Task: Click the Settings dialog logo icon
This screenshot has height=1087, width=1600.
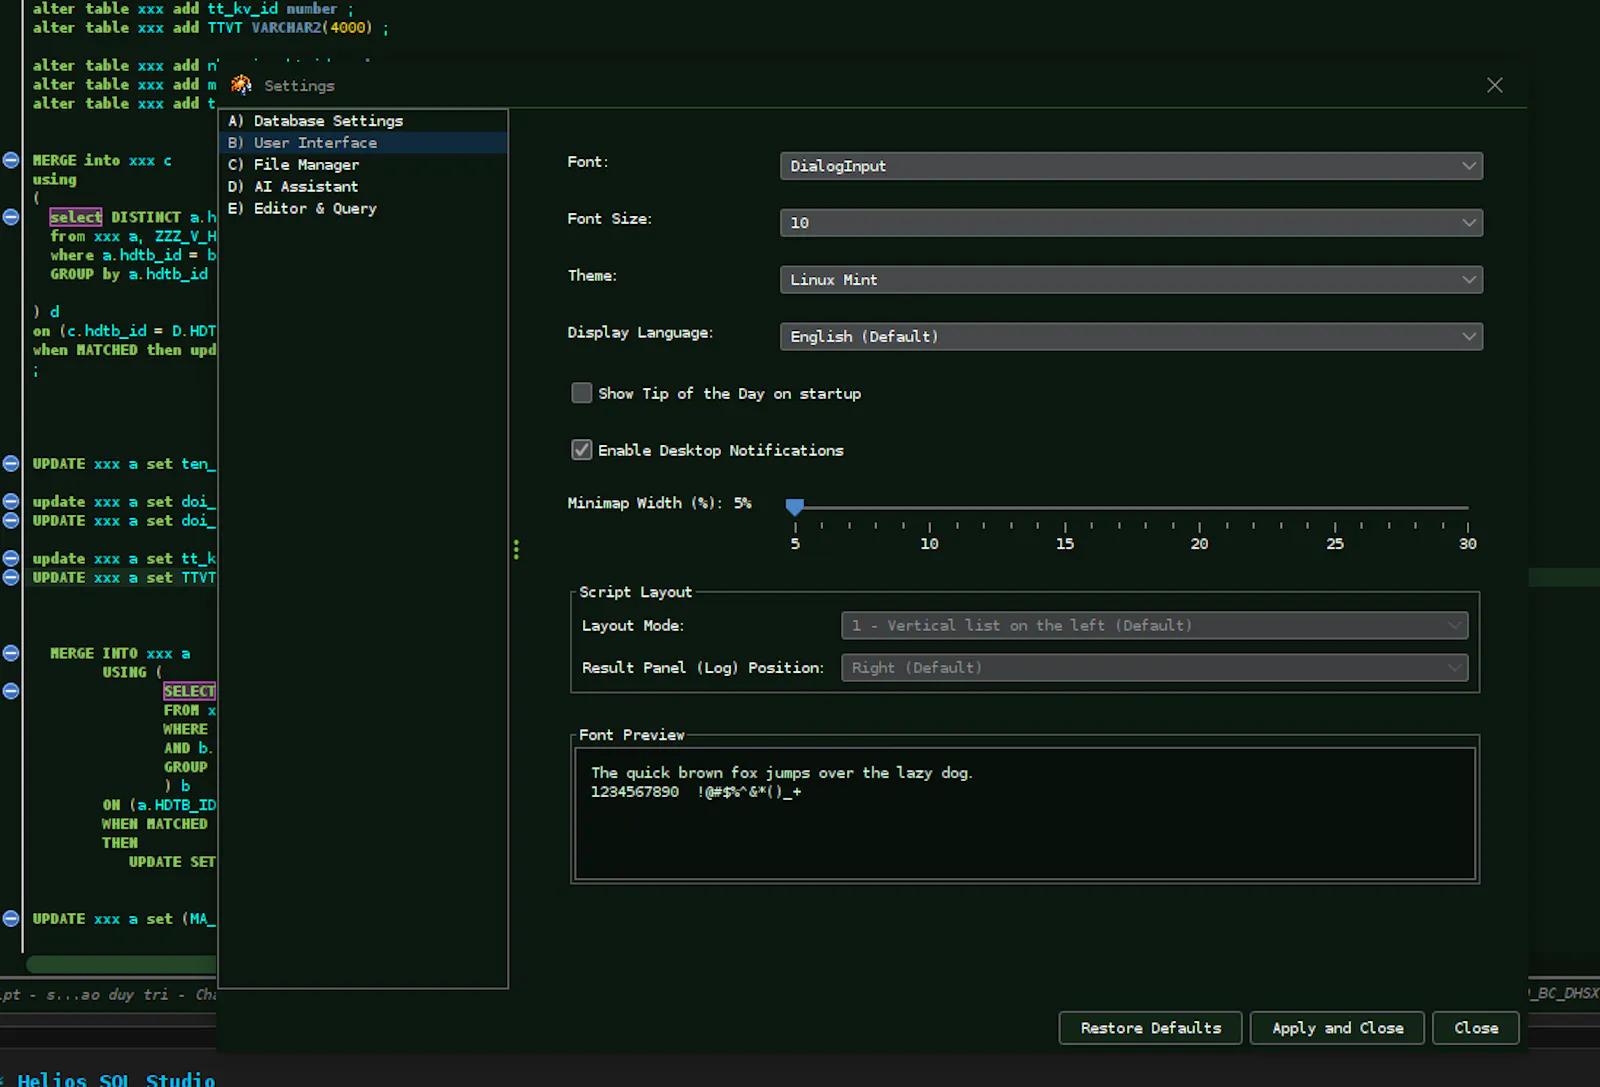Action: 241,85
